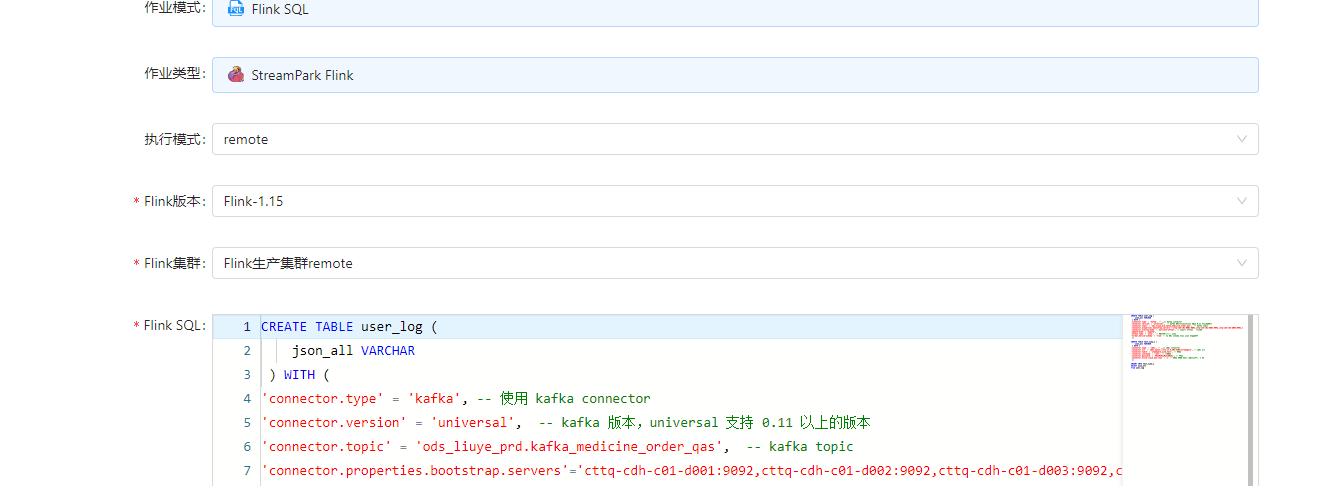This screenshot has height=486, width=1333.
Task: Click the bootstrap.servers code line
Action: pyautogui.click(x=692, y=470)
